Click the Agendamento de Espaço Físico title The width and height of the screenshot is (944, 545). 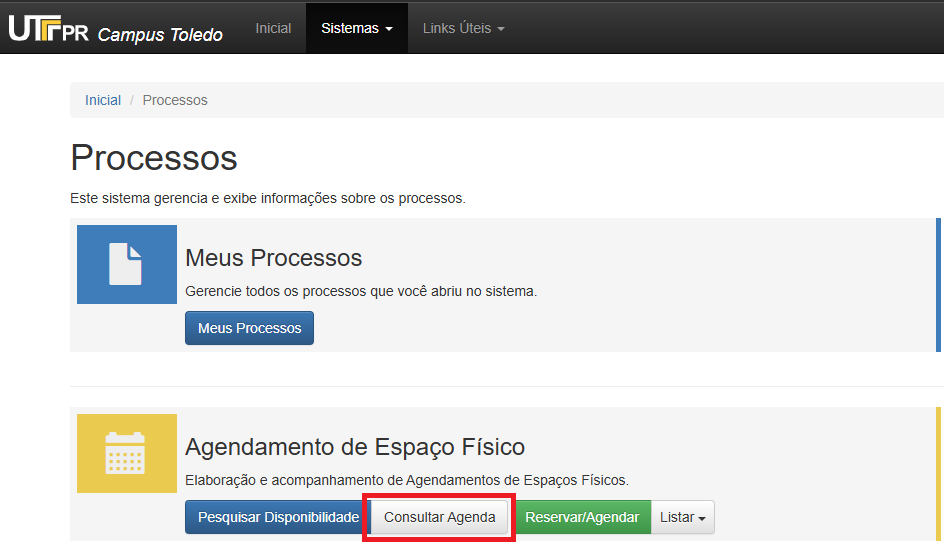click(x=355, y=446)
